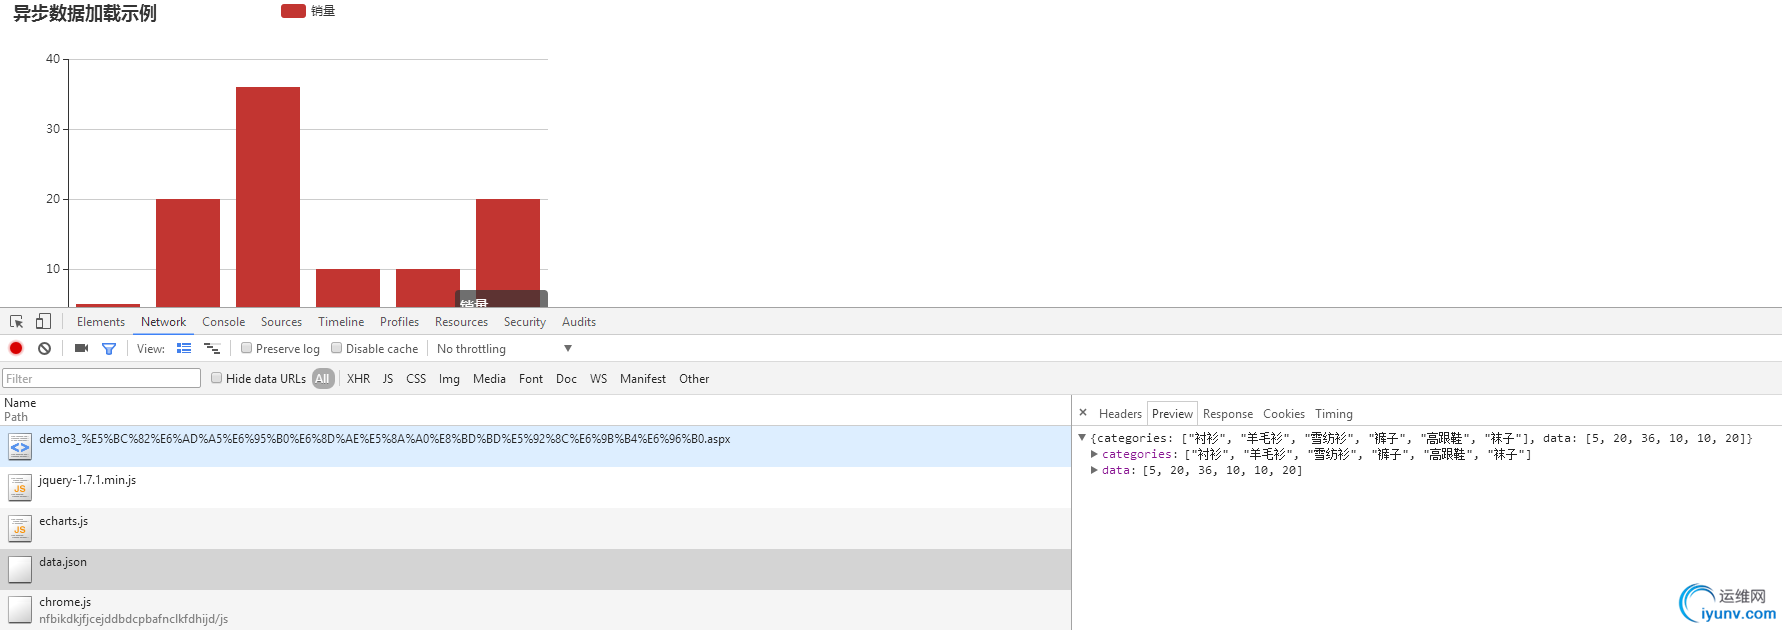Click the 销量 legend label text
1782x630 pixels.
(x=323, y=11)
